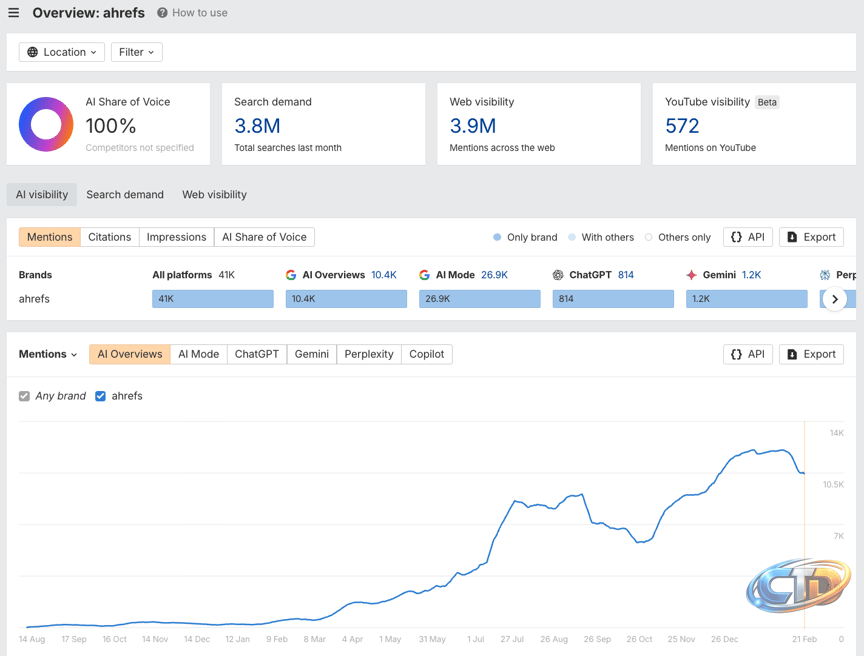Click the Brands column header

35,275
